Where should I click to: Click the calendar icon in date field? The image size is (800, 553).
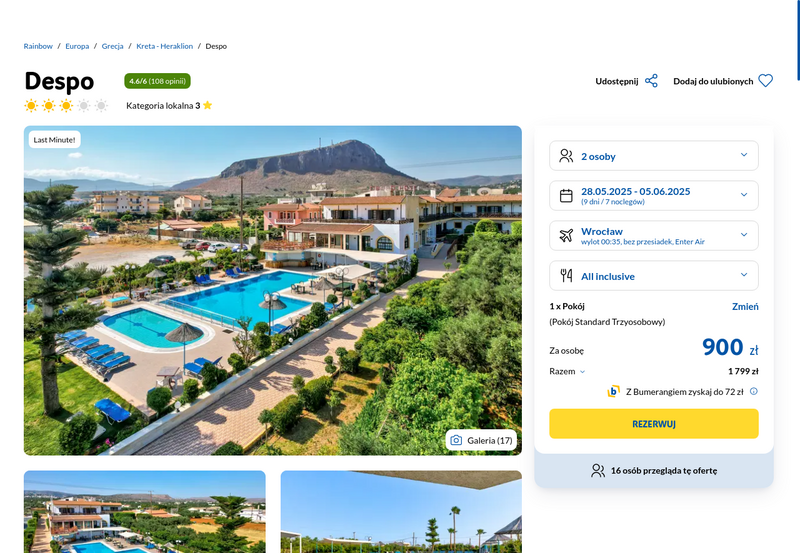click(x=566, y=195)
